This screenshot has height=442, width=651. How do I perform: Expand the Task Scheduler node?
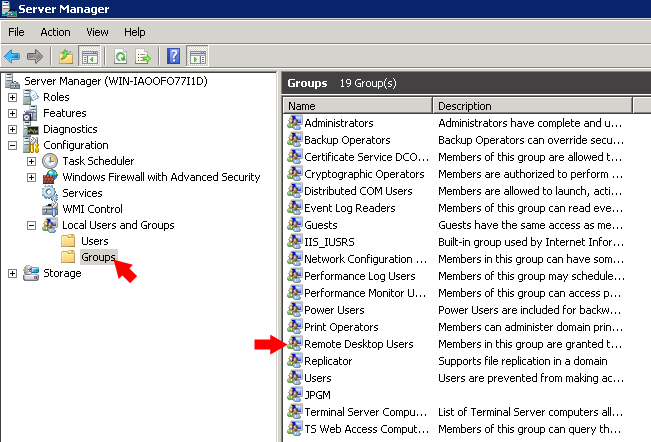click(x=32, y=161)
